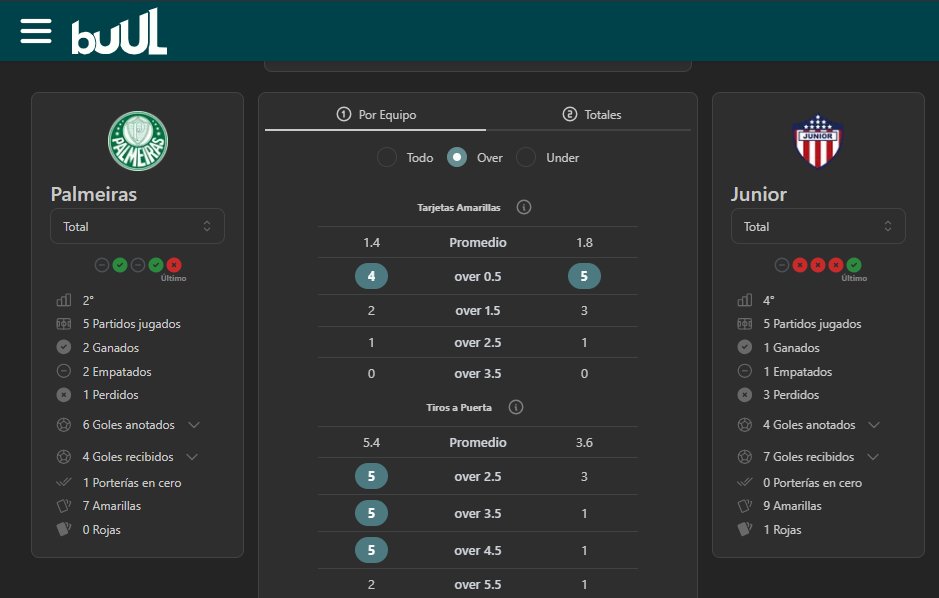Click Junior shots average 3.6
Screen dimensions: 939x598
tap(584, 442)
